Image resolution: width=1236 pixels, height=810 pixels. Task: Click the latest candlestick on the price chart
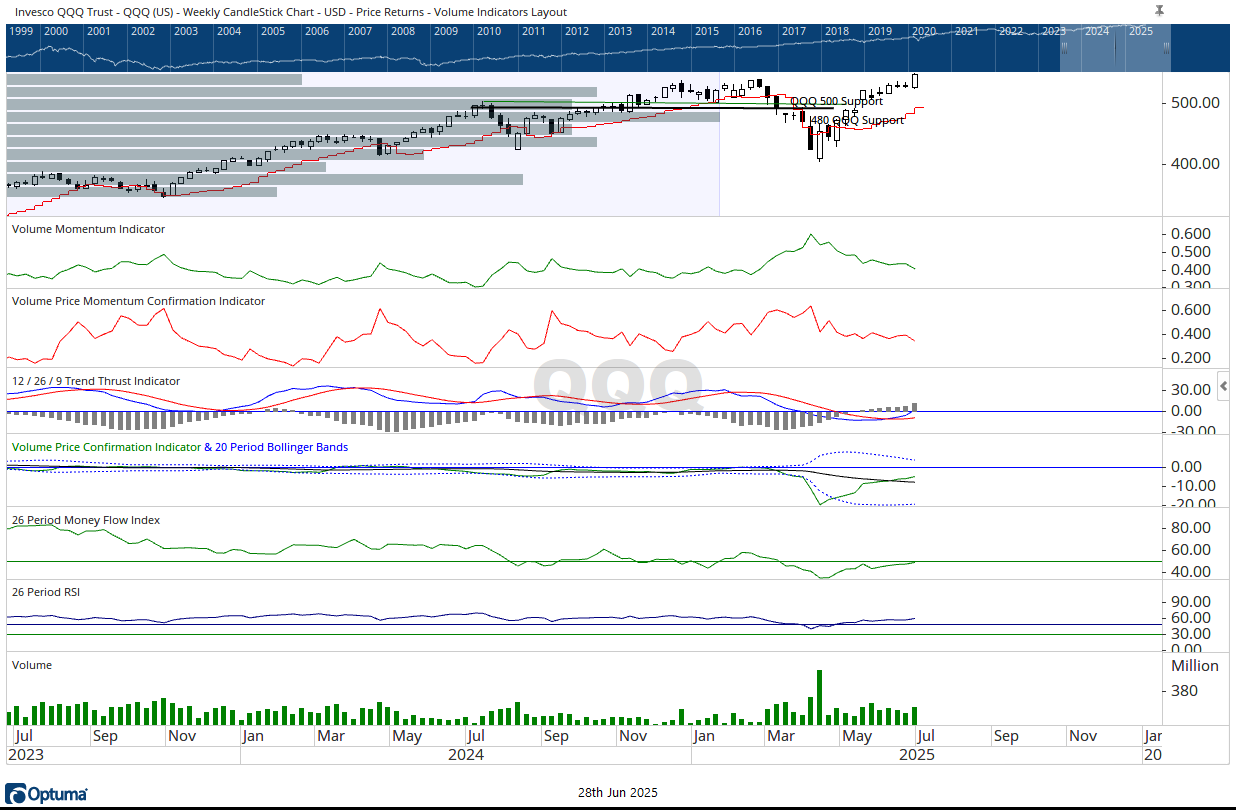point(915,82)
